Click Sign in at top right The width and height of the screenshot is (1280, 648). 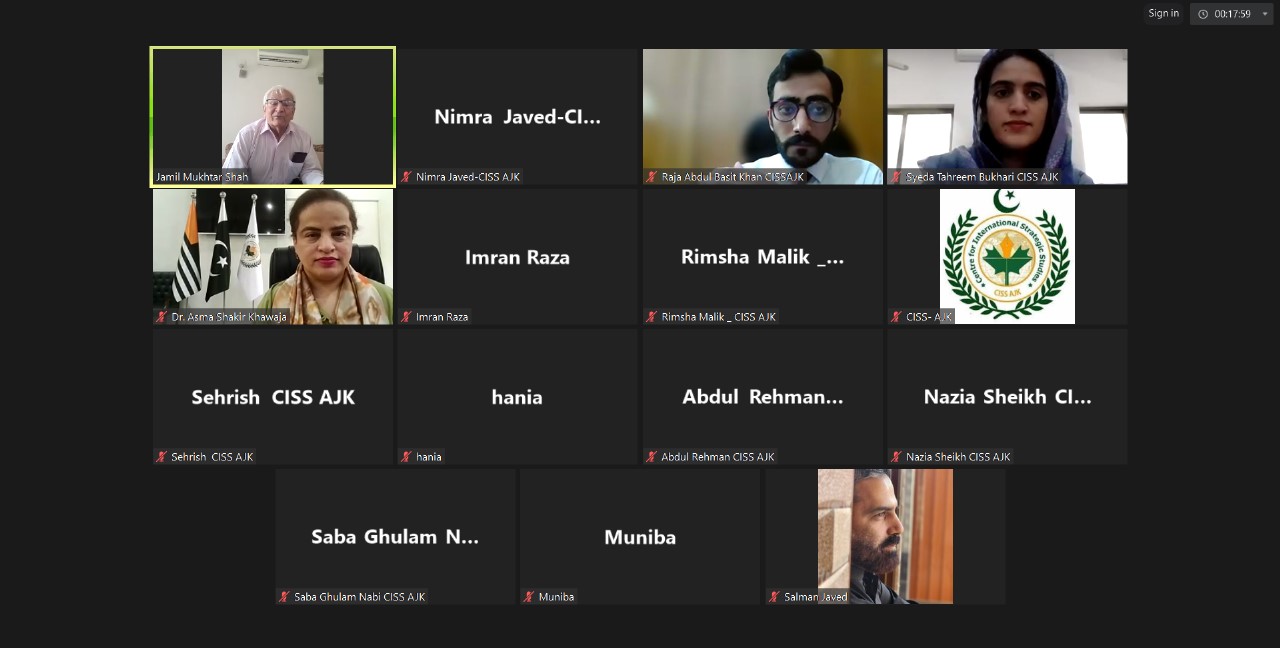[x=1163, y=13]
